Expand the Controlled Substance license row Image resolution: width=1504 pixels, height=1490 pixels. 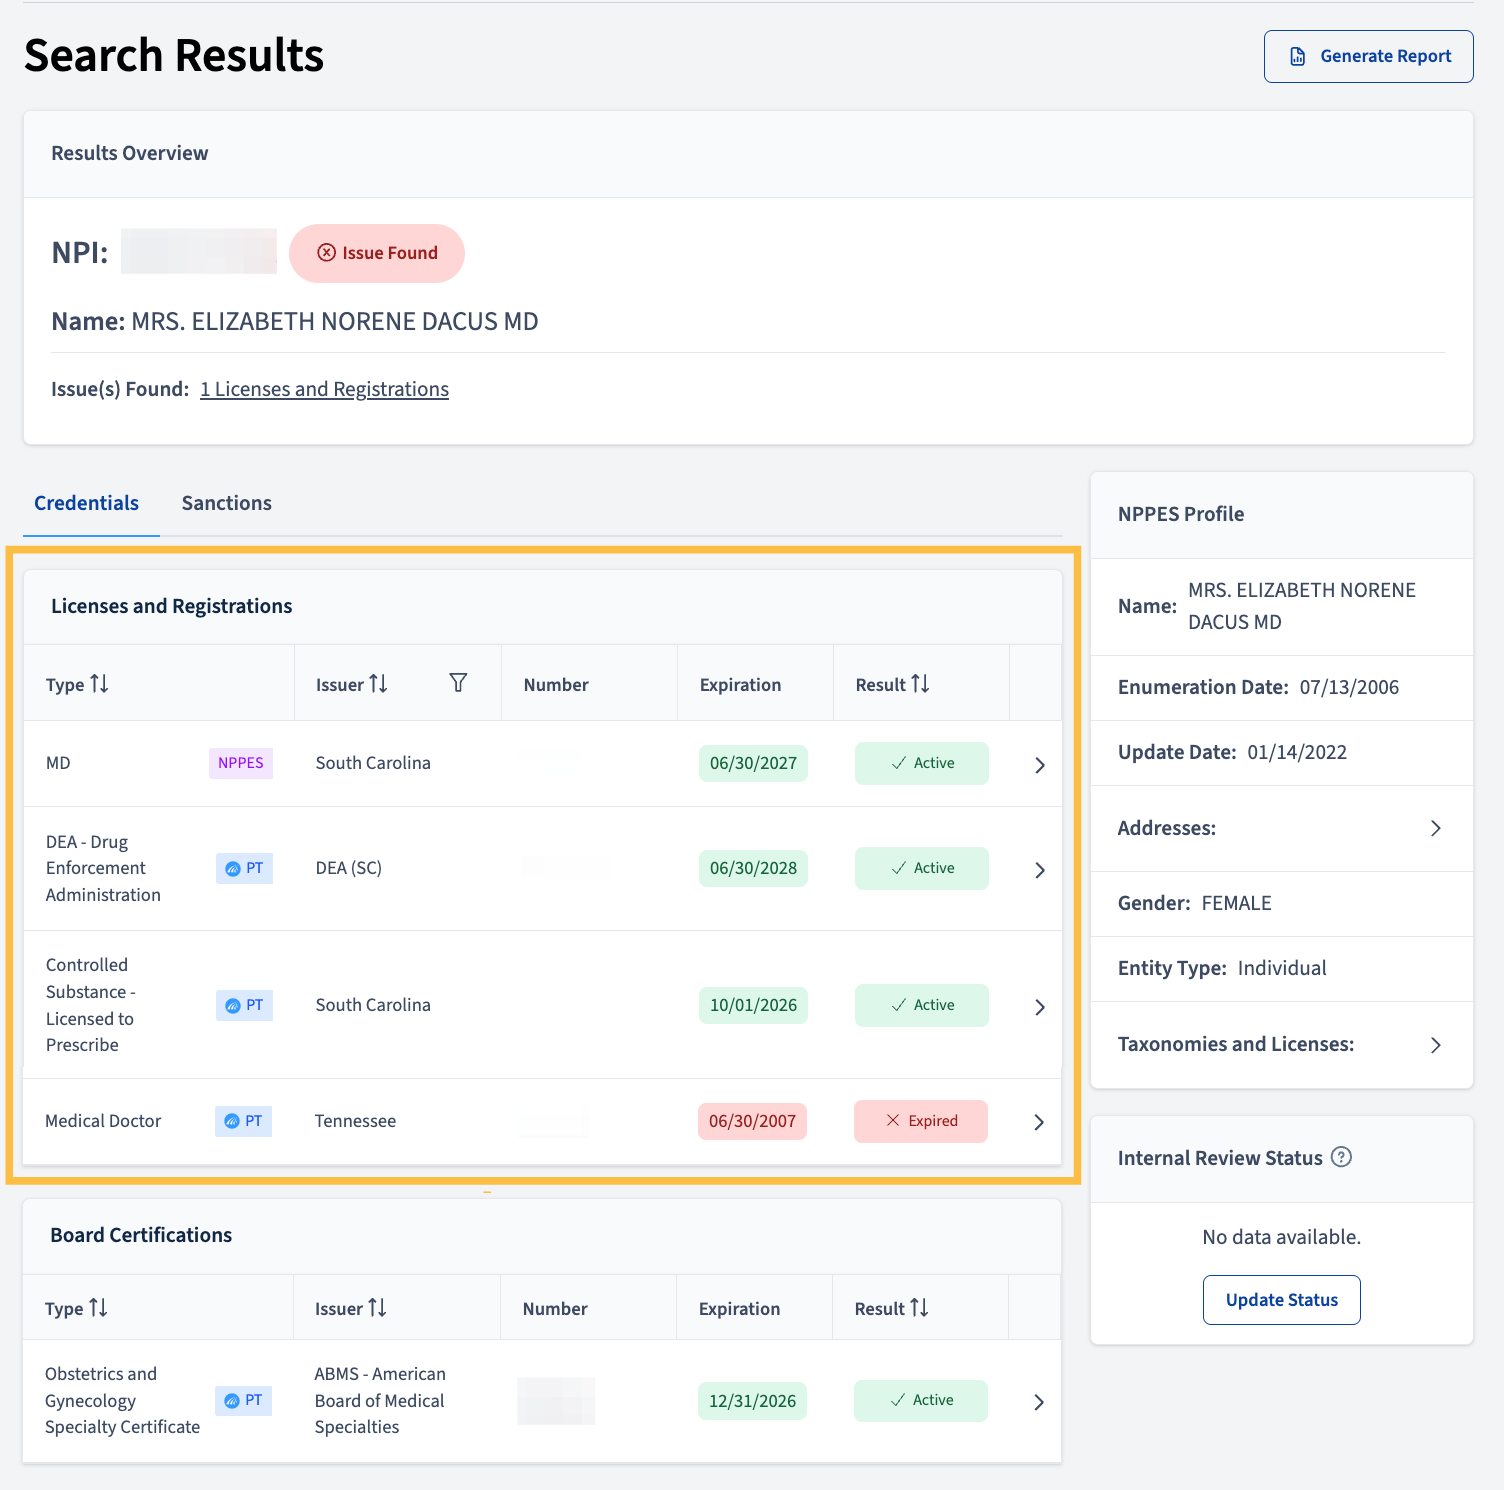(x=1039, y=1007)
